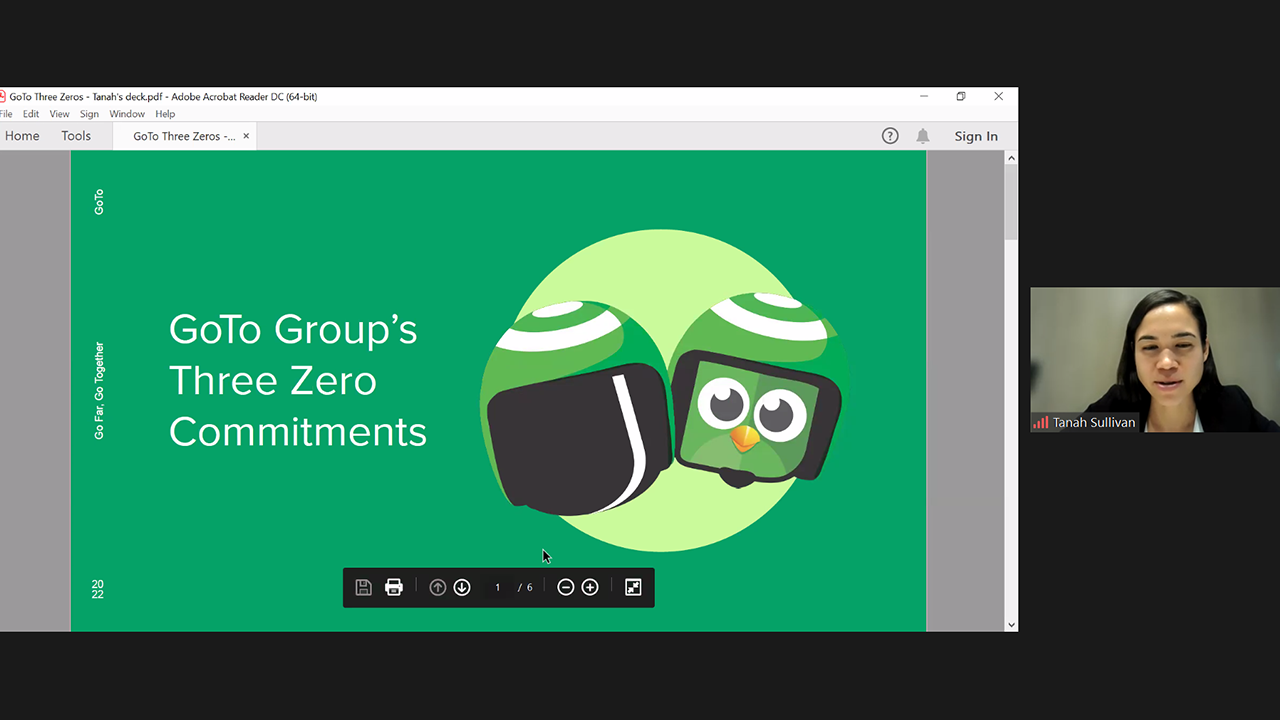
Task: Open notifications bell icon
Action: (x=923, y=136)
